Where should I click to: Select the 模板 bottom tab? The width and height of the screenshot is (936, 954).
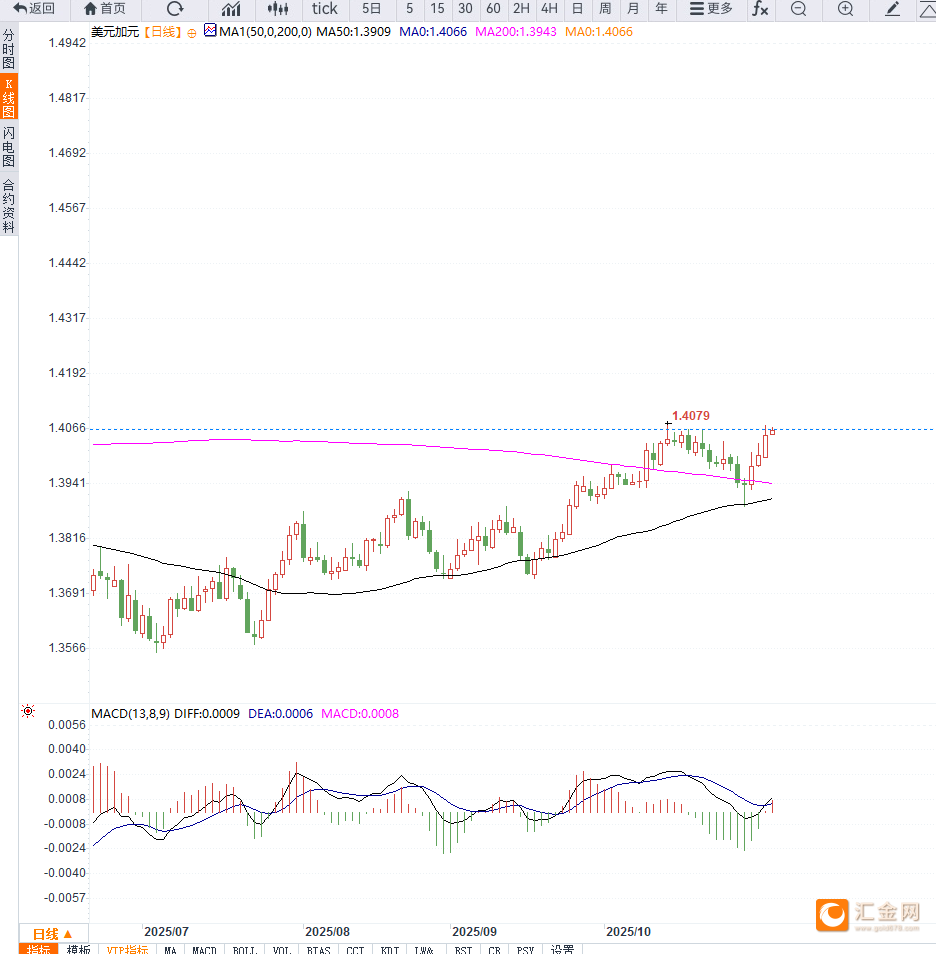point(79,949)
